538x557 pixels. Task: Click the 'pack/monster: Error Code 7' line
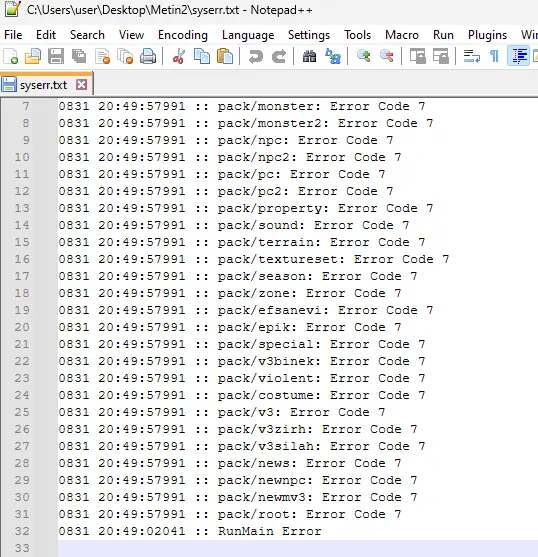click(x=241, y=106)
